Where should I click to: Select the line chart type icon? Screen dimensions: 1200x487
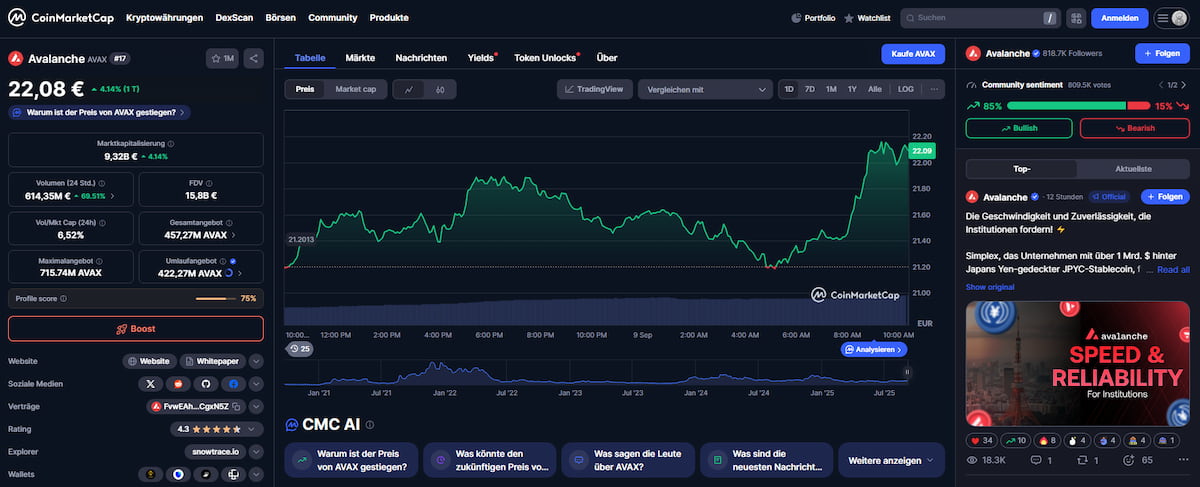click(x=409, y=89)
